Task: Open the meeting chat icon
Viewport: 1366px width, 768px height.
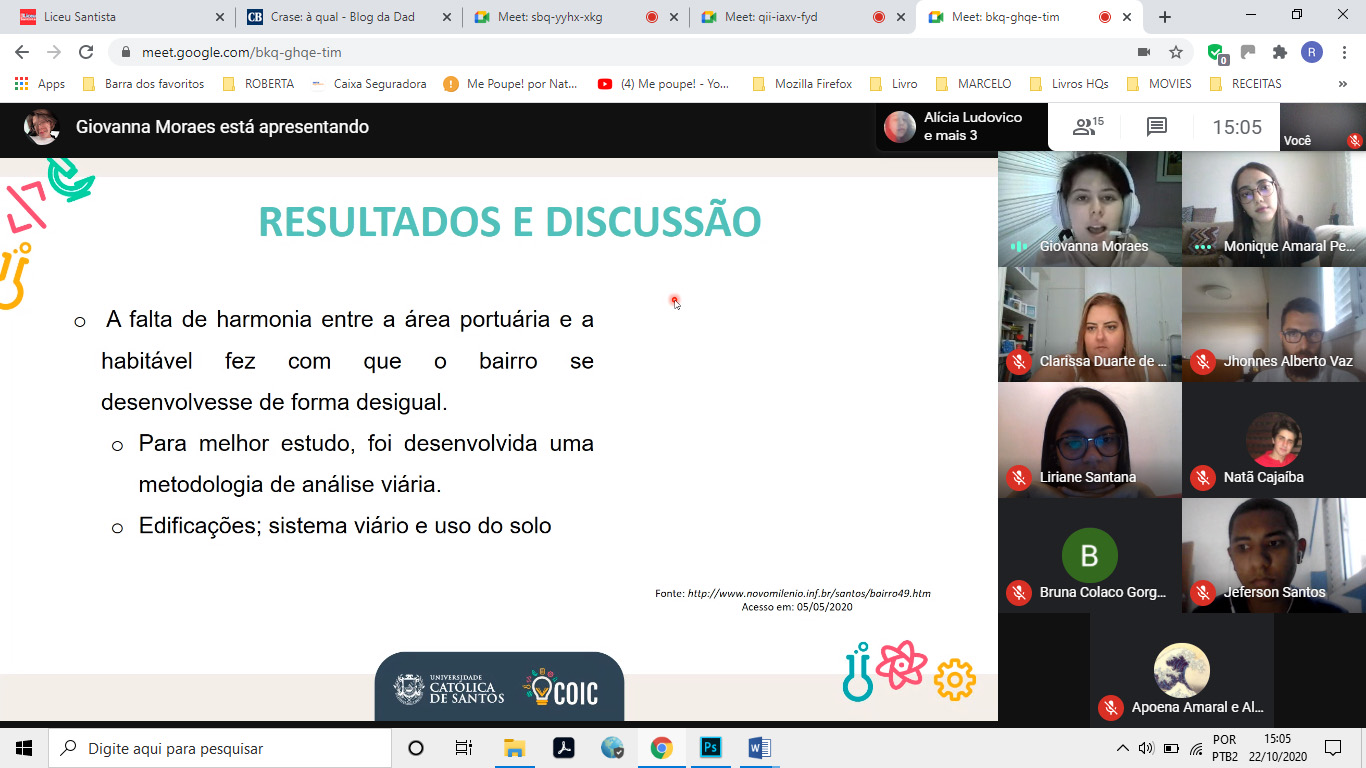Action: [x=1156, y=127]
